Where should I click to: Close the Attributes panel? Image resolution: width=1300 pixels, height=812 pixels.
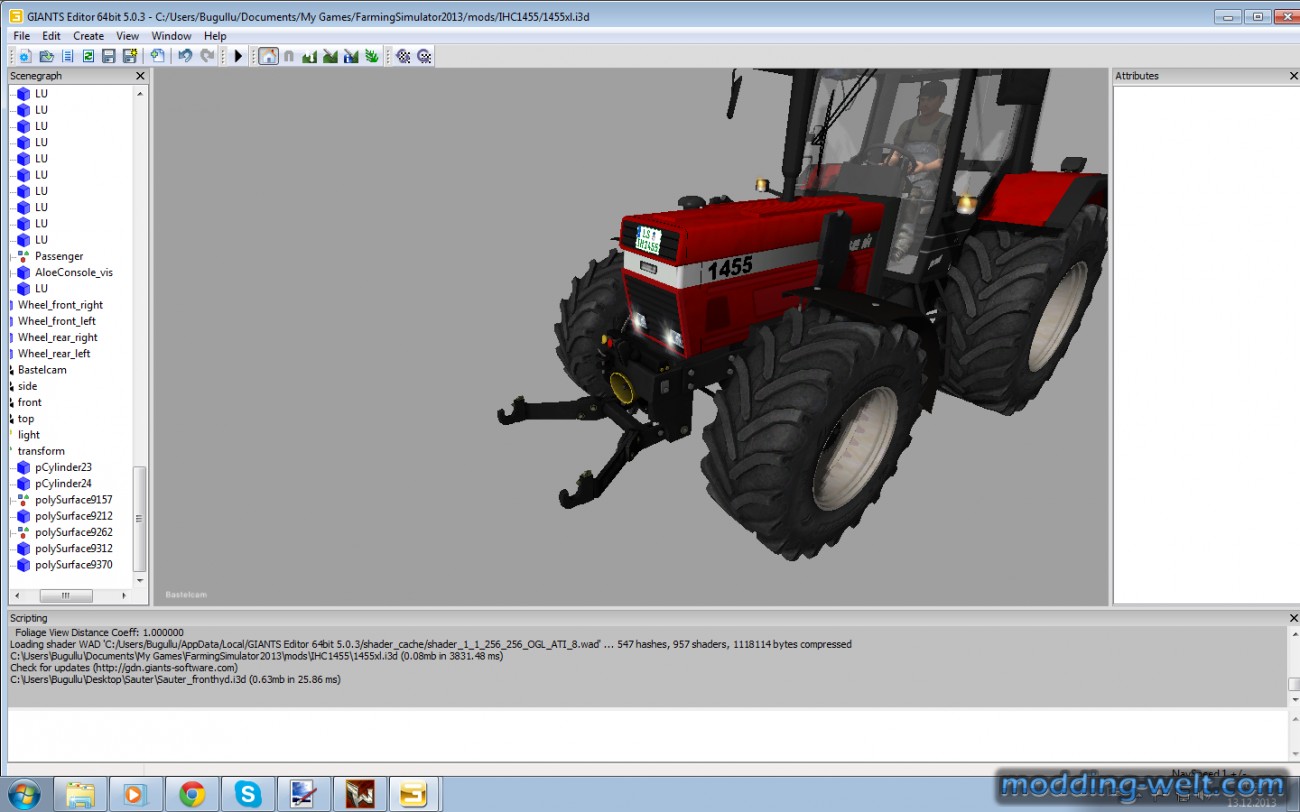point(1293,76)
